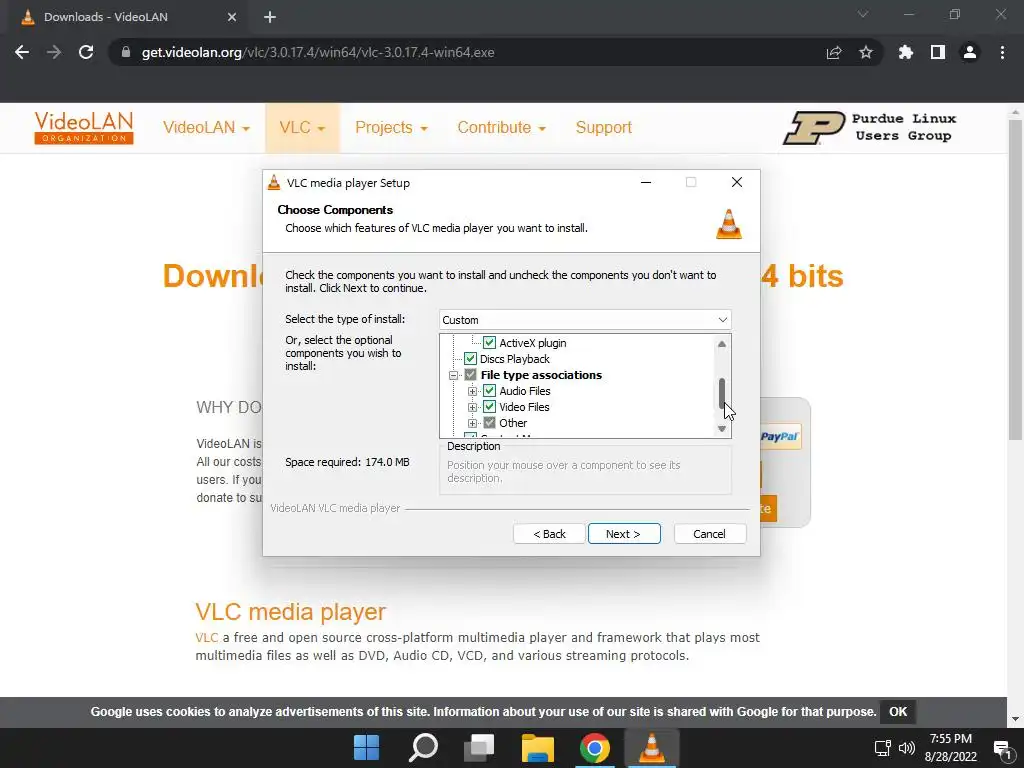This screenshot has width=1024, height=768.
Task: Expand the Other tree node
Action: pos(472,423)
